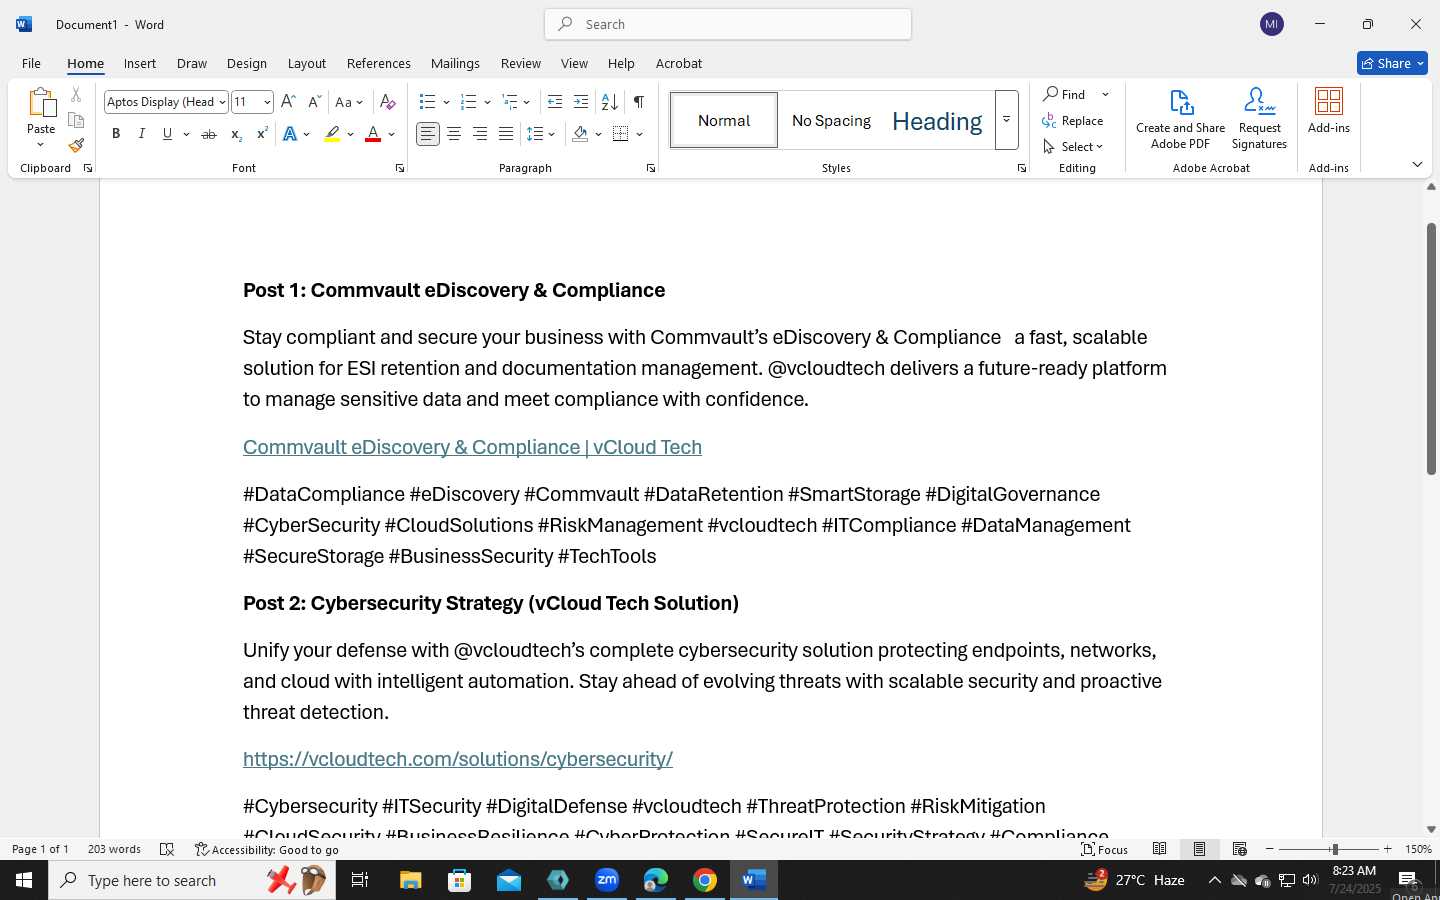Click the Share button

click(1392, 63)
